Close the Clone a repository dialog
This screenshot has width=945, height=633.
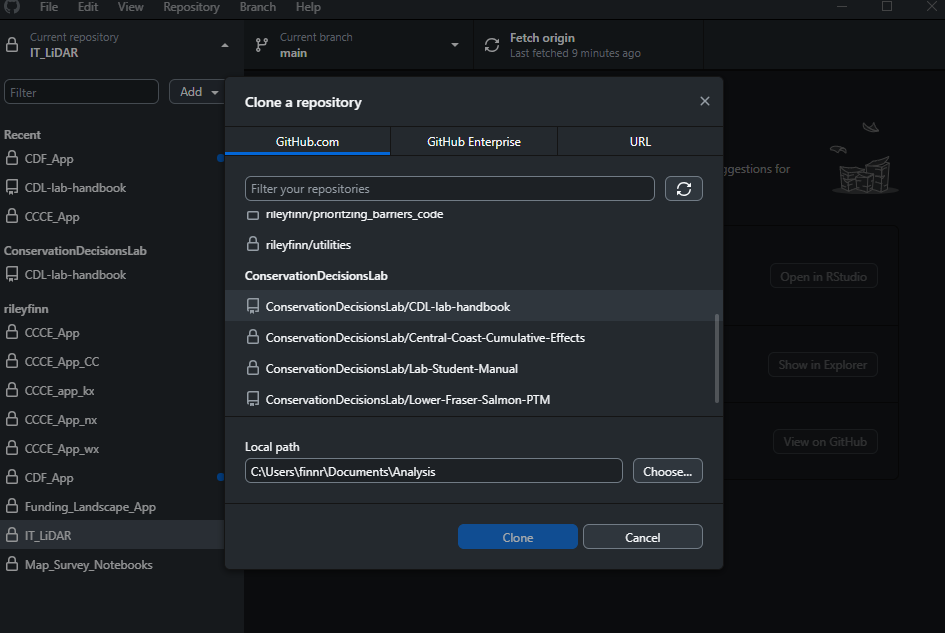[705, 101]
